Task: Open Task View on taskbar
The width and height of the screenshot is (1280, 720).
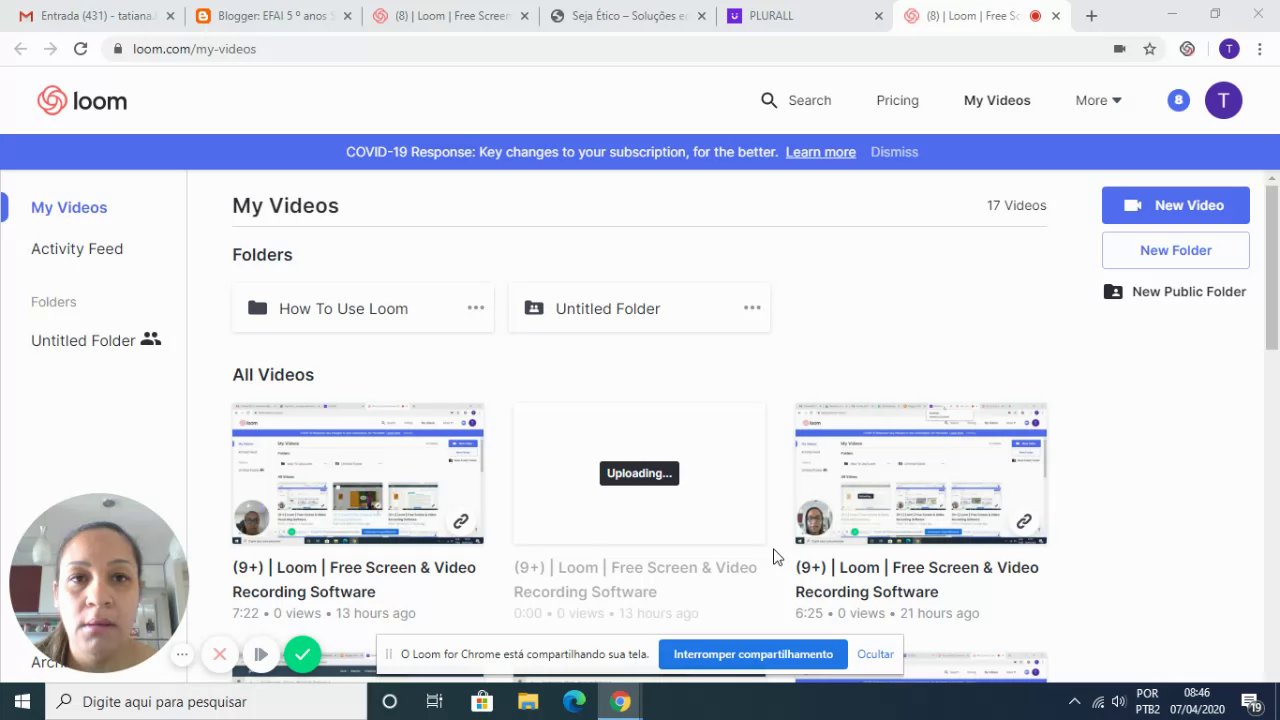Action: coord(434,702)
